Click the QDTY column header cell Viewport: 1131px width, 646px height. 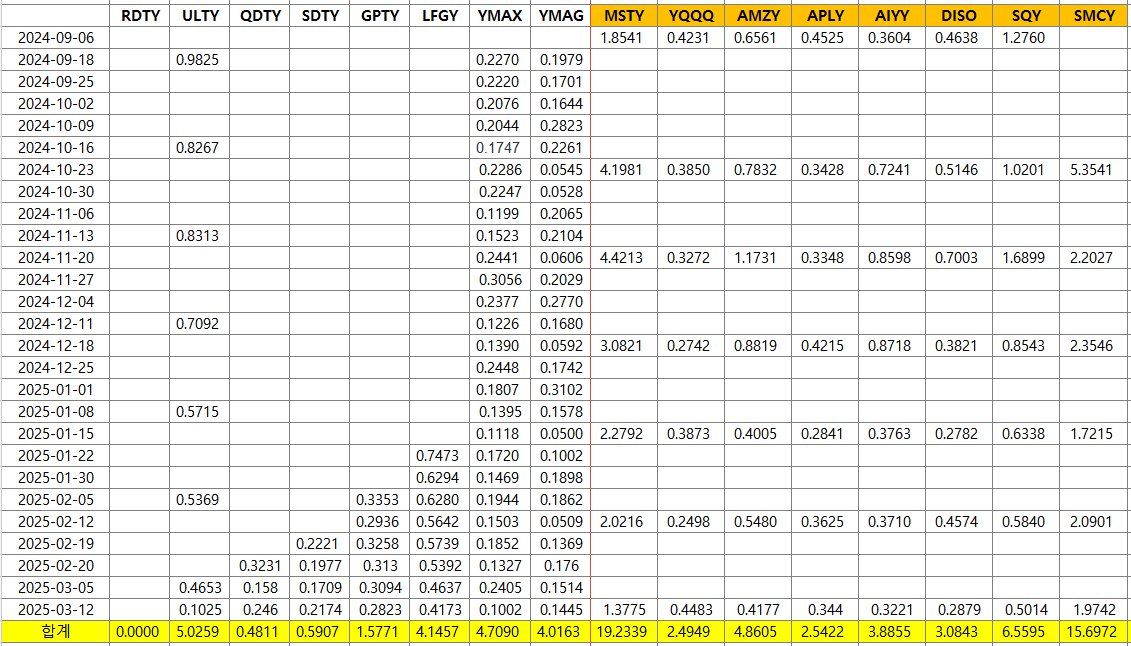point(260,15)
